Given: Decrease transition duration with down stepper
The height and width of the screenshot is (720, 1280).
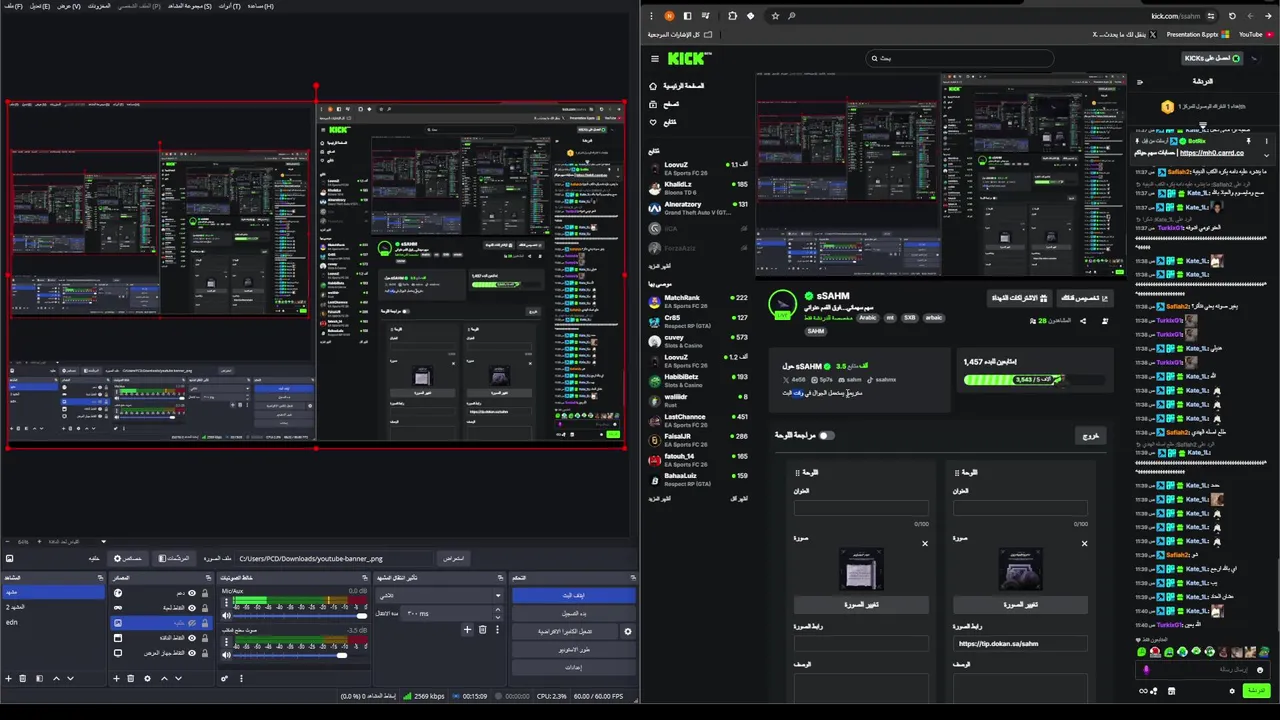Looking at the screenshot, I should point(497,617).
